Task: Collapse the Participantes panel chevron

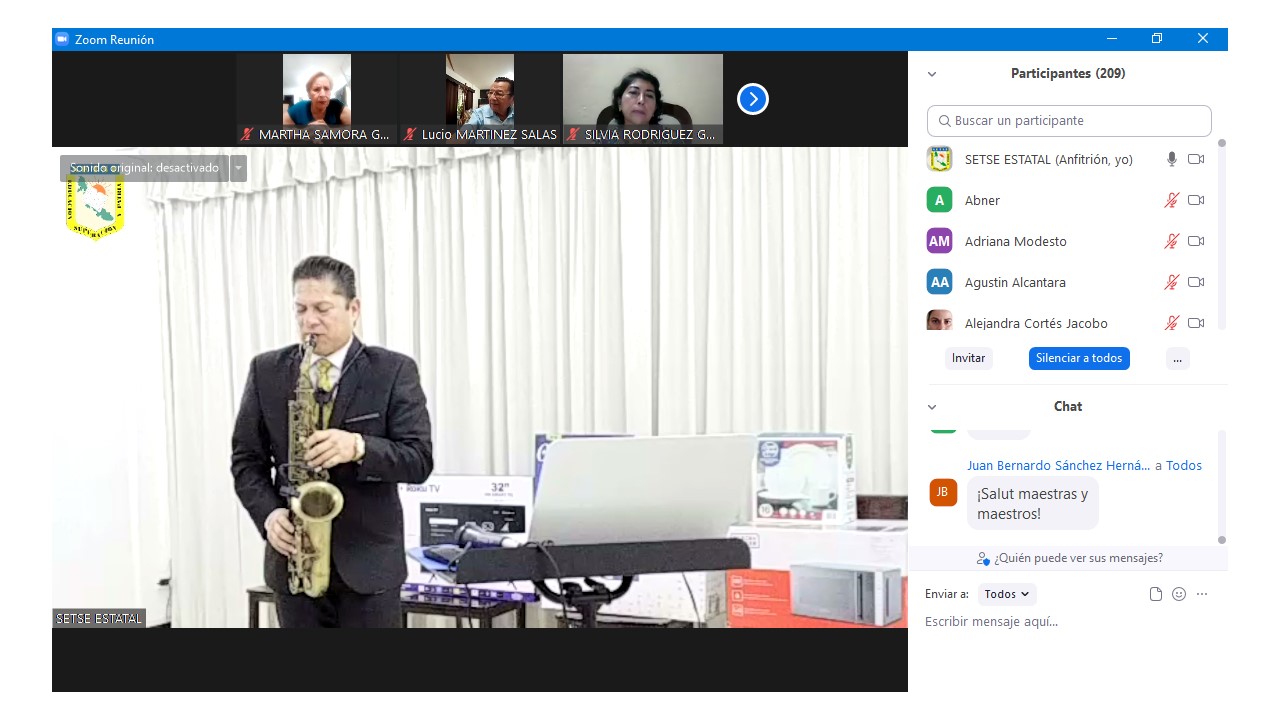Action: point(932,74)
